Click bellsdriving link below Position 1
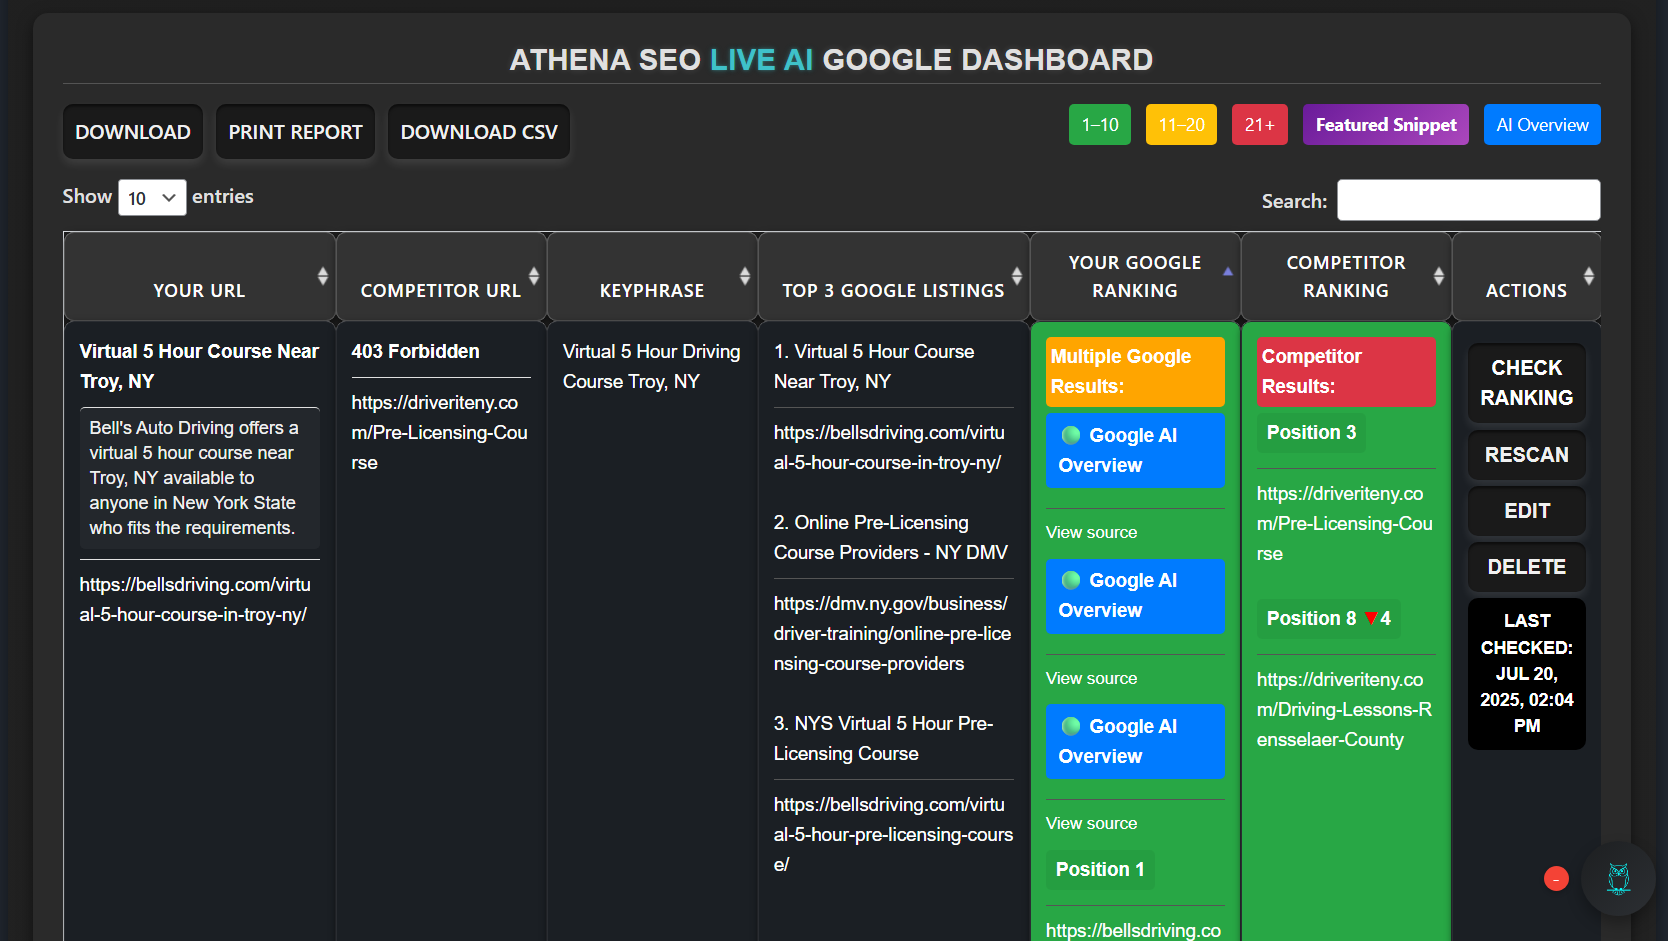The image size is (1668, 941). pos(1133,930)
